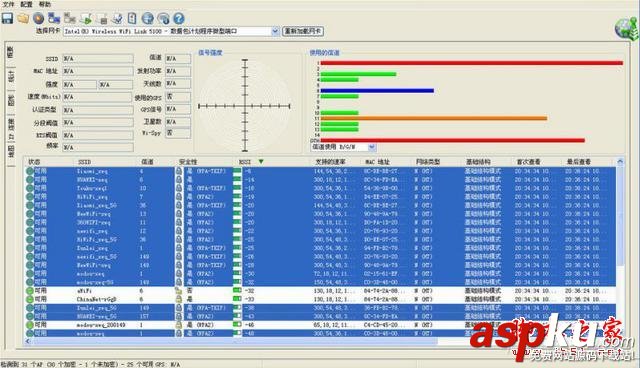Open the 选择网卡 adapter dropdown

tap(275, 31)
